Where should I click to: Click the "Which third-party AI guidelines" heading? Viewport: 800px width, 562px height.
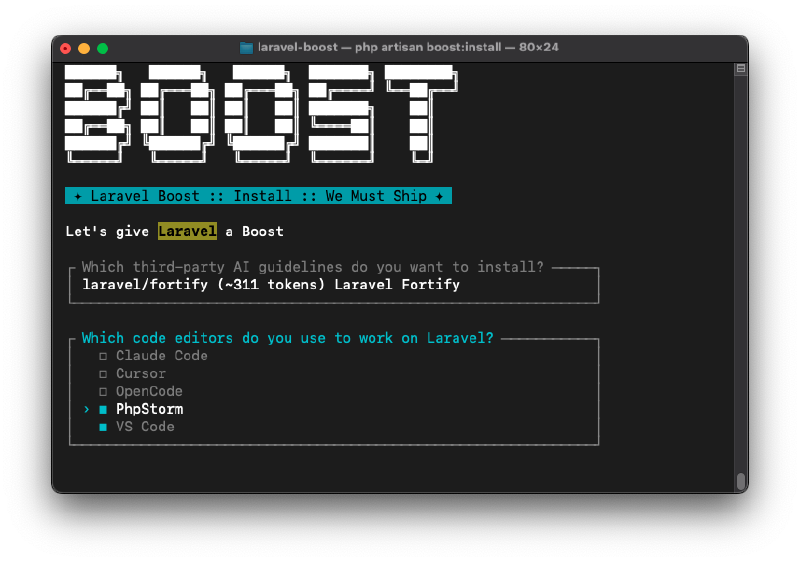[x=312, y=267]
